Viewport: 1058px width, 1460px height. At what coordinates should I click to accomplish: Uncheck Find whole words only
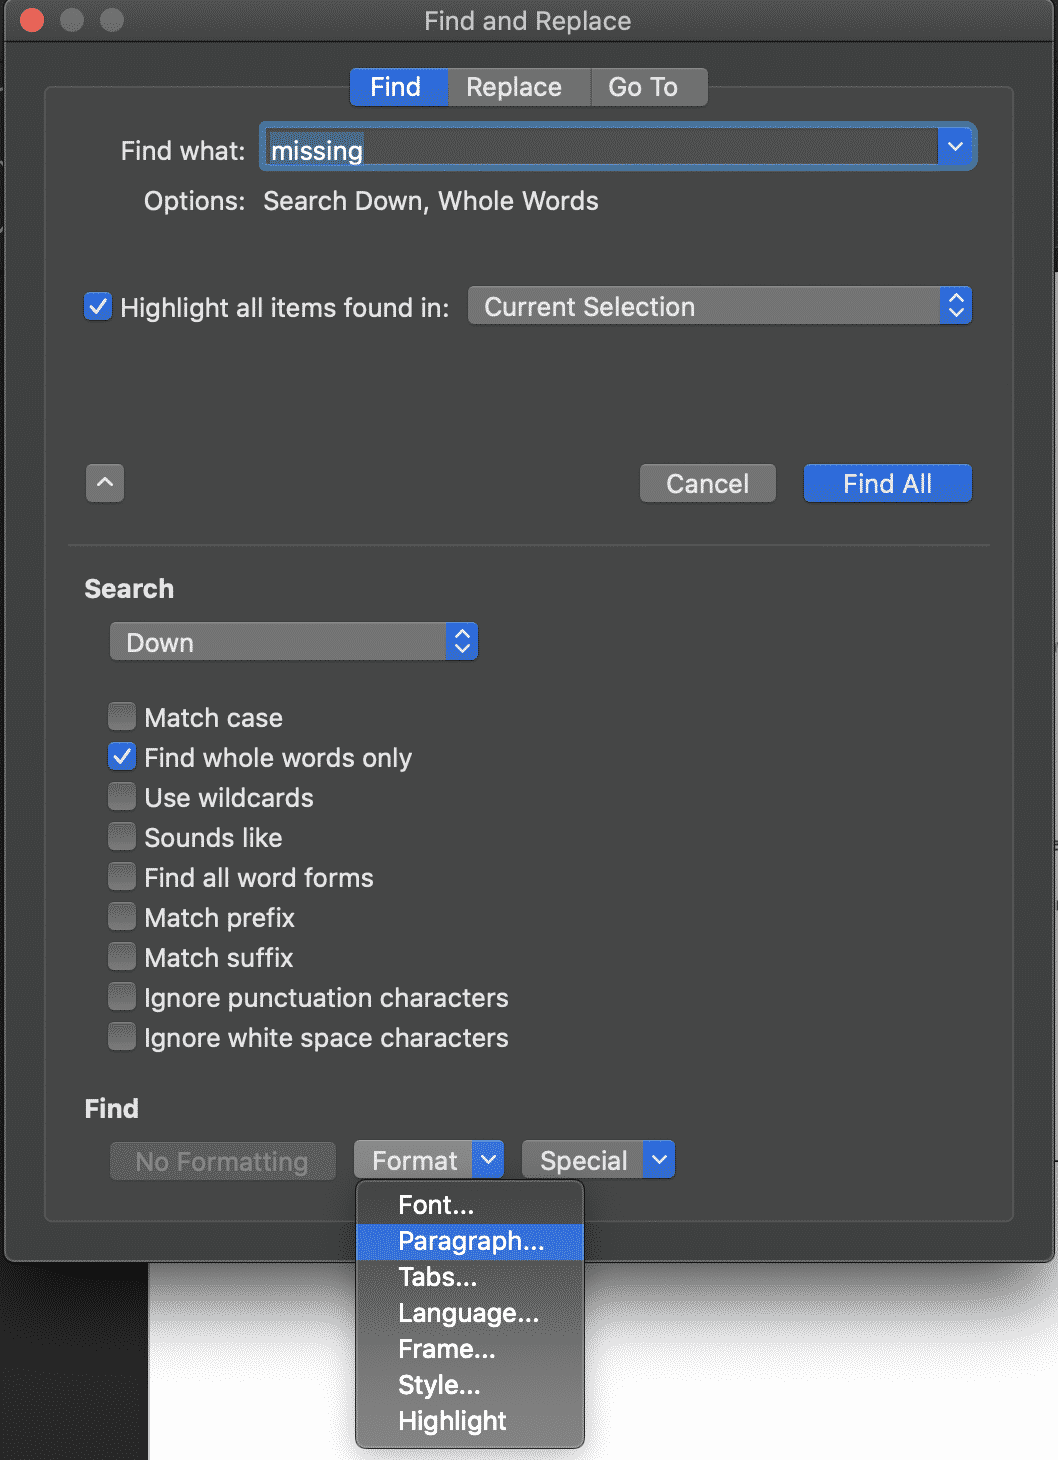(121, 757)
